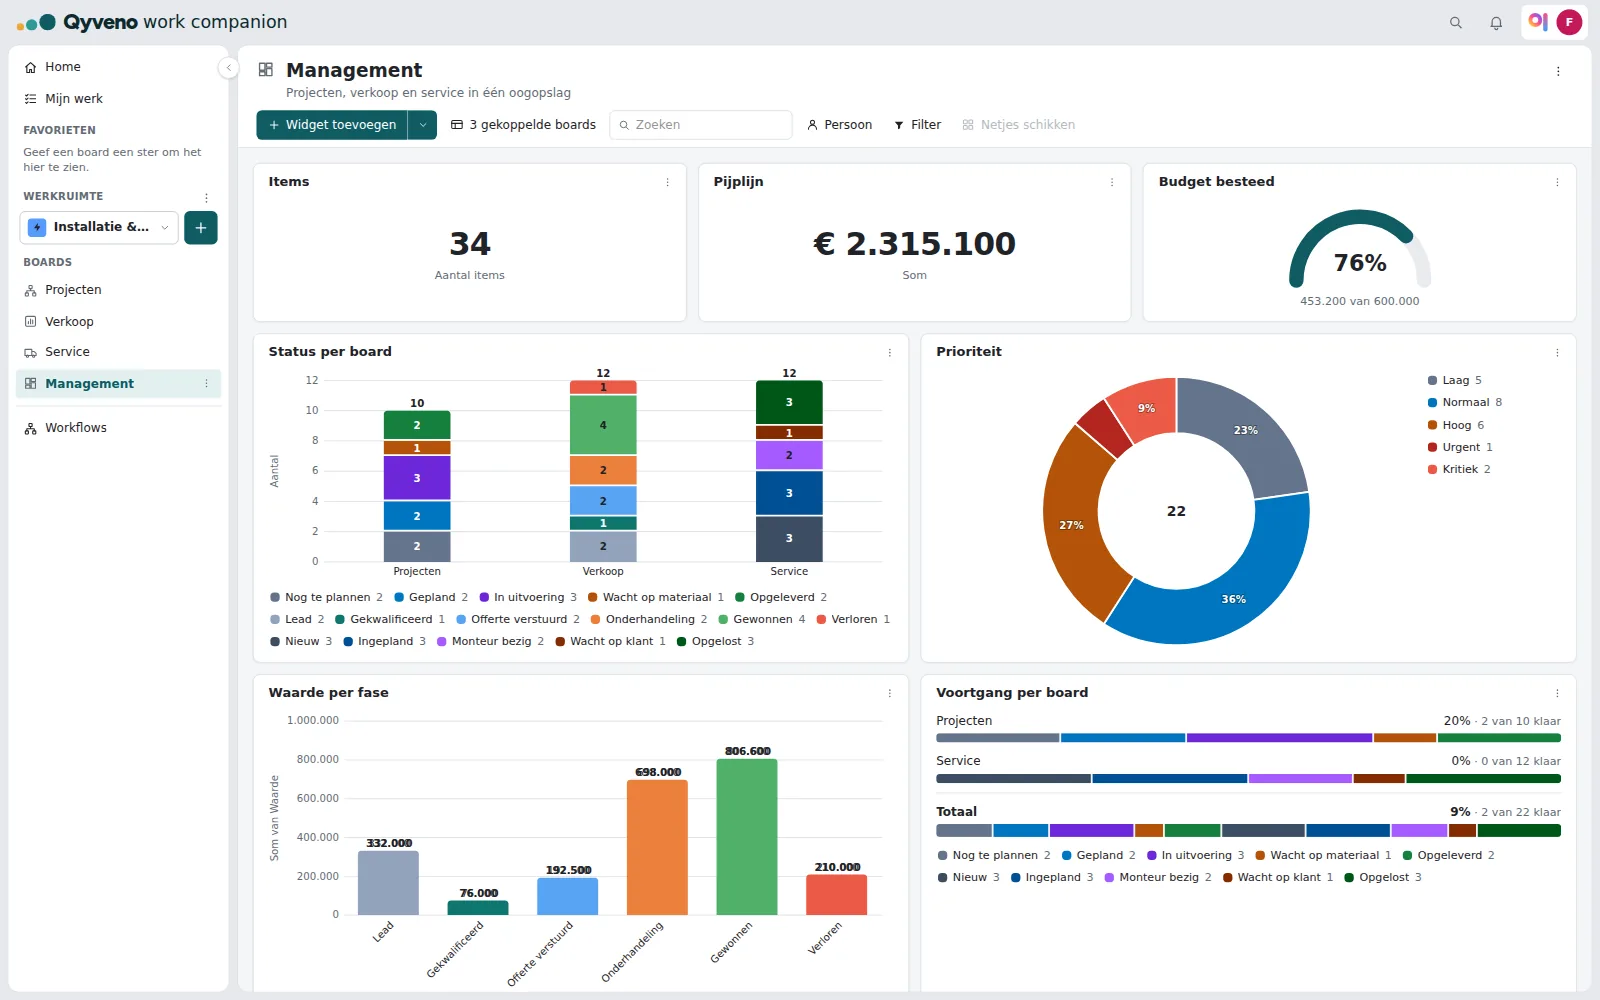Open Management dashboard options menu

click(1558, 72)
